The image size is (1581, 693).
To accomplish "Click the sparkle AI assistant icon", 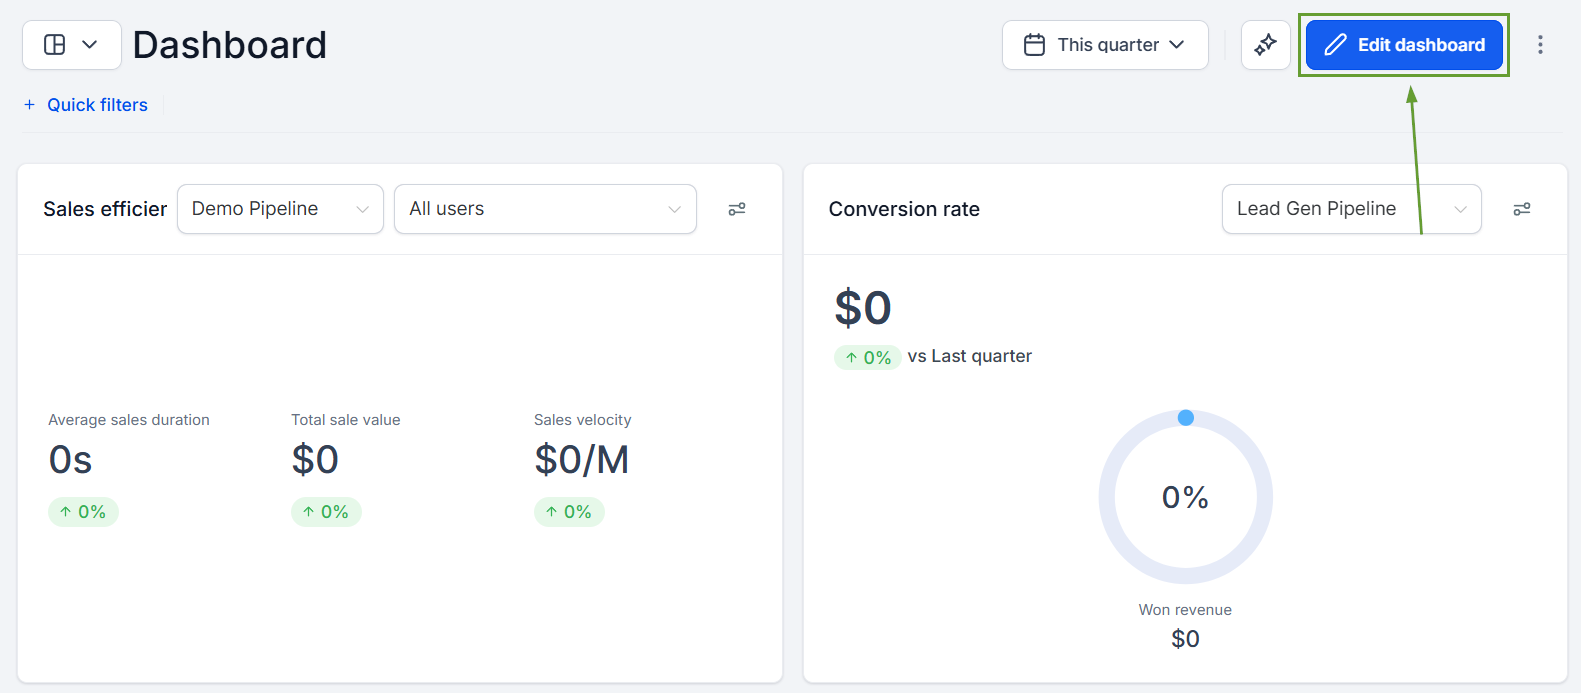I will coord(1266,45).
